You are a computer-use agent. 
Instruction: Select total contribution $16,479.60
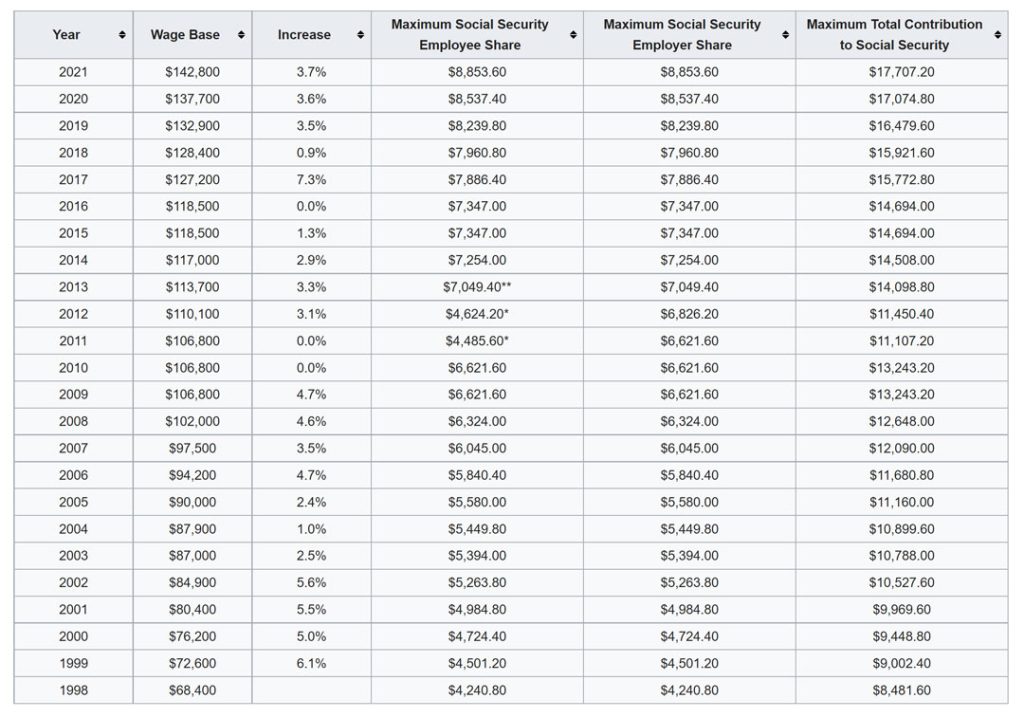pyautogui.click(x=901, y=125)
